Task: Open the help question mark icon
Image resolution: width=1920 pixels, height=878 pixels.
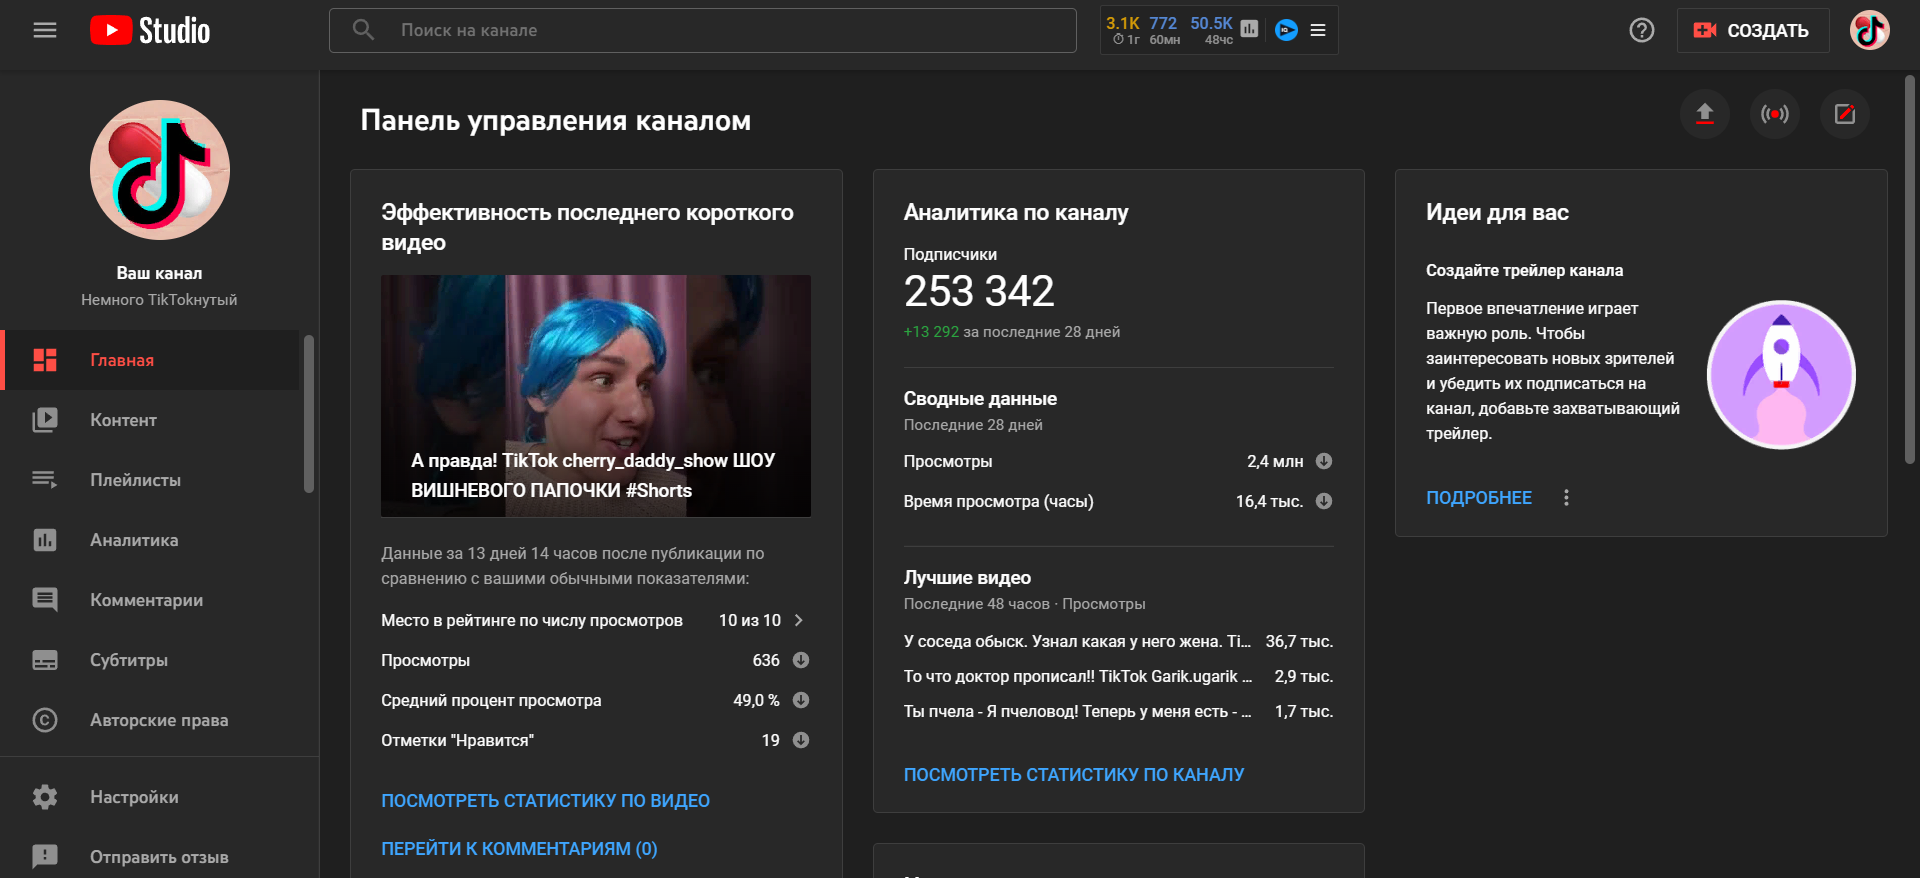Action: [1641, 30]
